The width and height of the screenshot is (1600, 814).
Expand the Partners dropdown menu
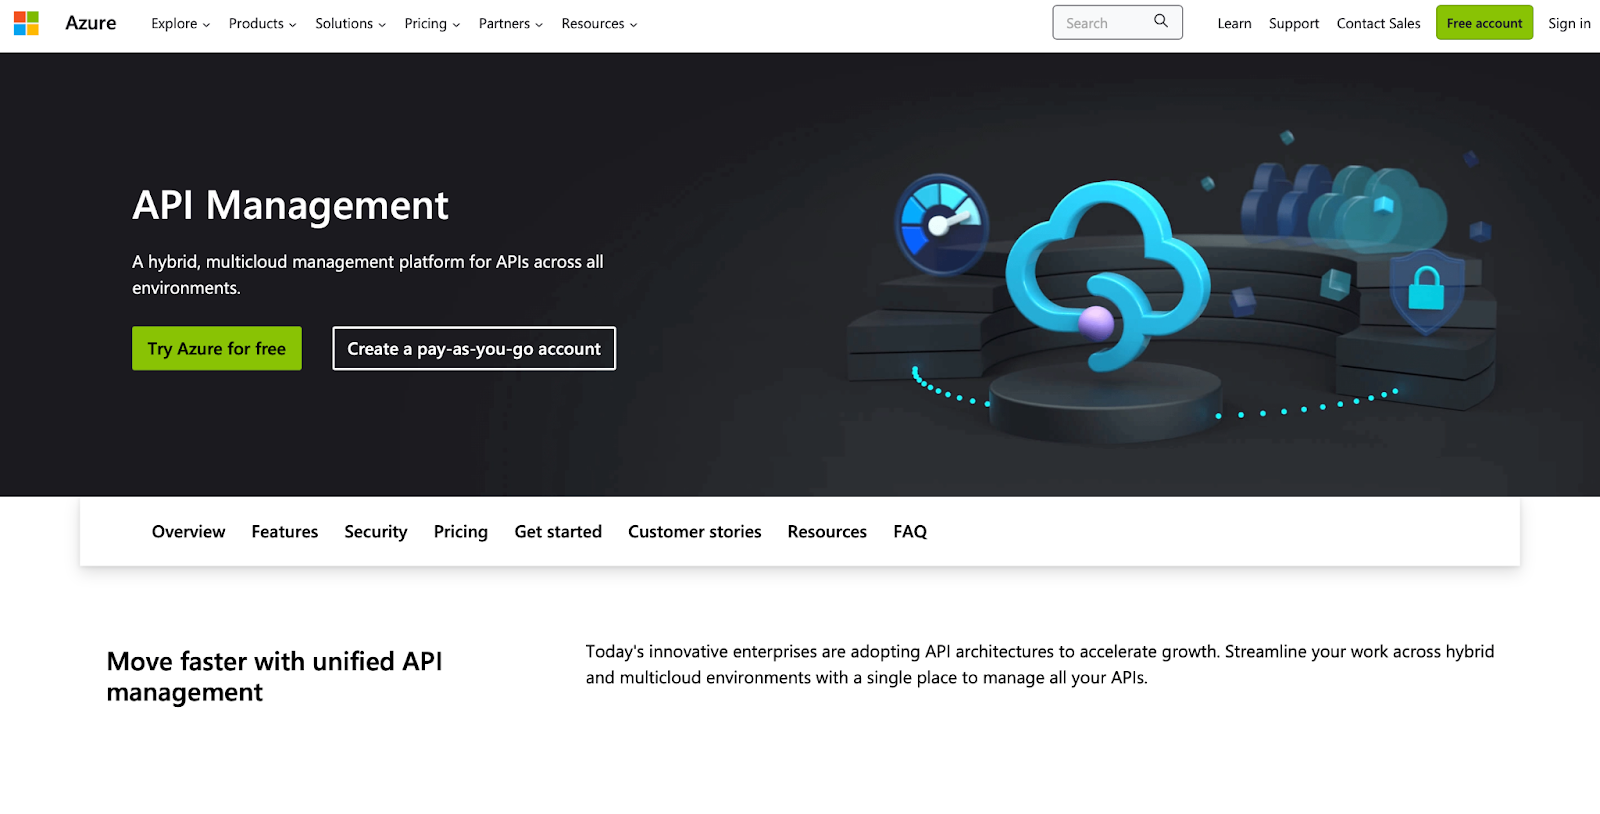pyautogui.click(x=510, y=24)
